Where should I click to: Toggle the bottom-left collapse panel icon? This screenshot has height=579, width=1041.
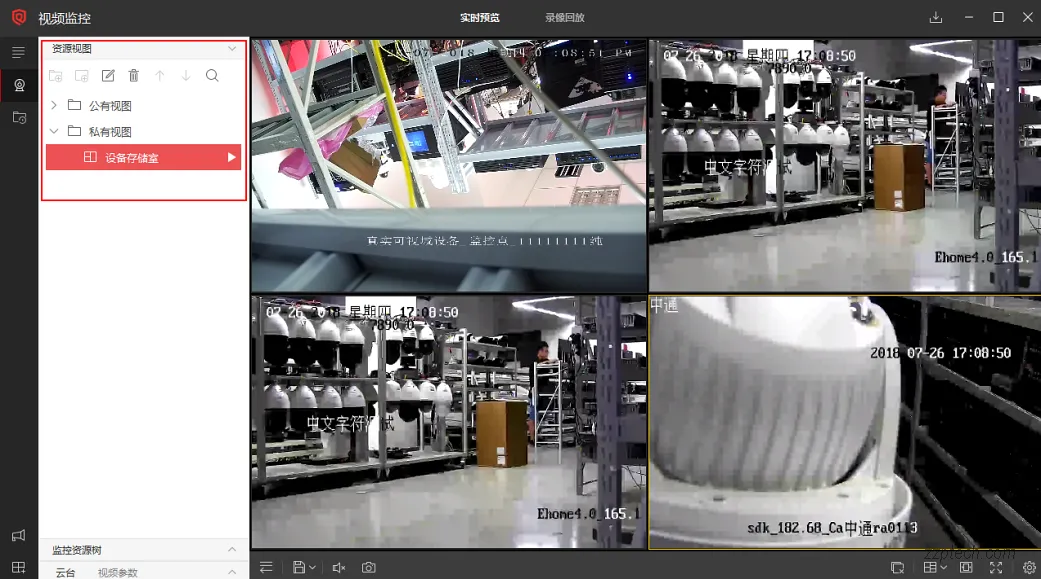pyautogui.click(x=266, y=568)
